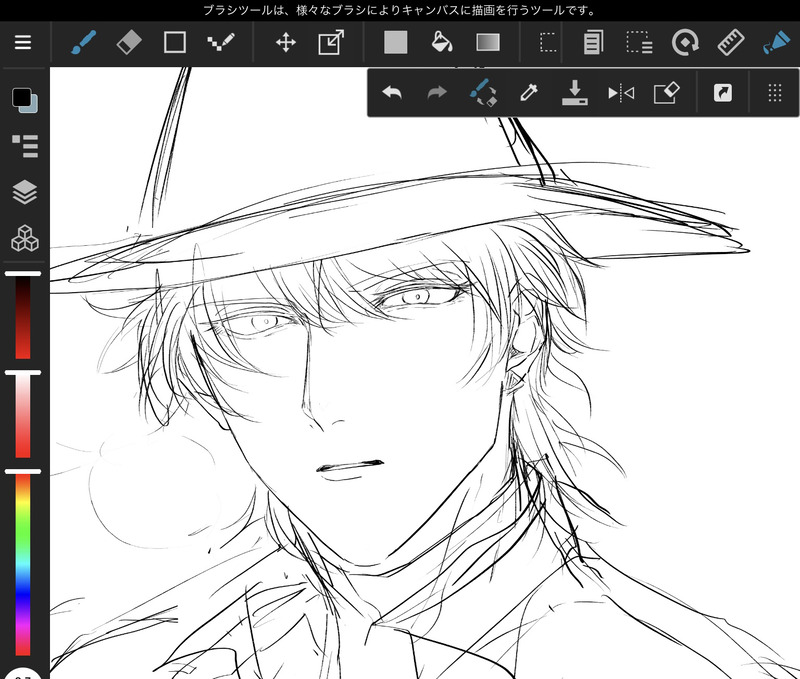This screenshot has width=800, height=679.
Task: Open the Ruler guide tool
Action: click(731, 42)
